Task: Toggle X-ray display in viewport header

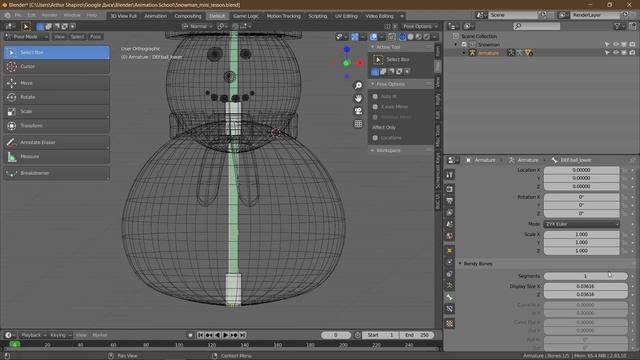Action: [x=391, y=37]
